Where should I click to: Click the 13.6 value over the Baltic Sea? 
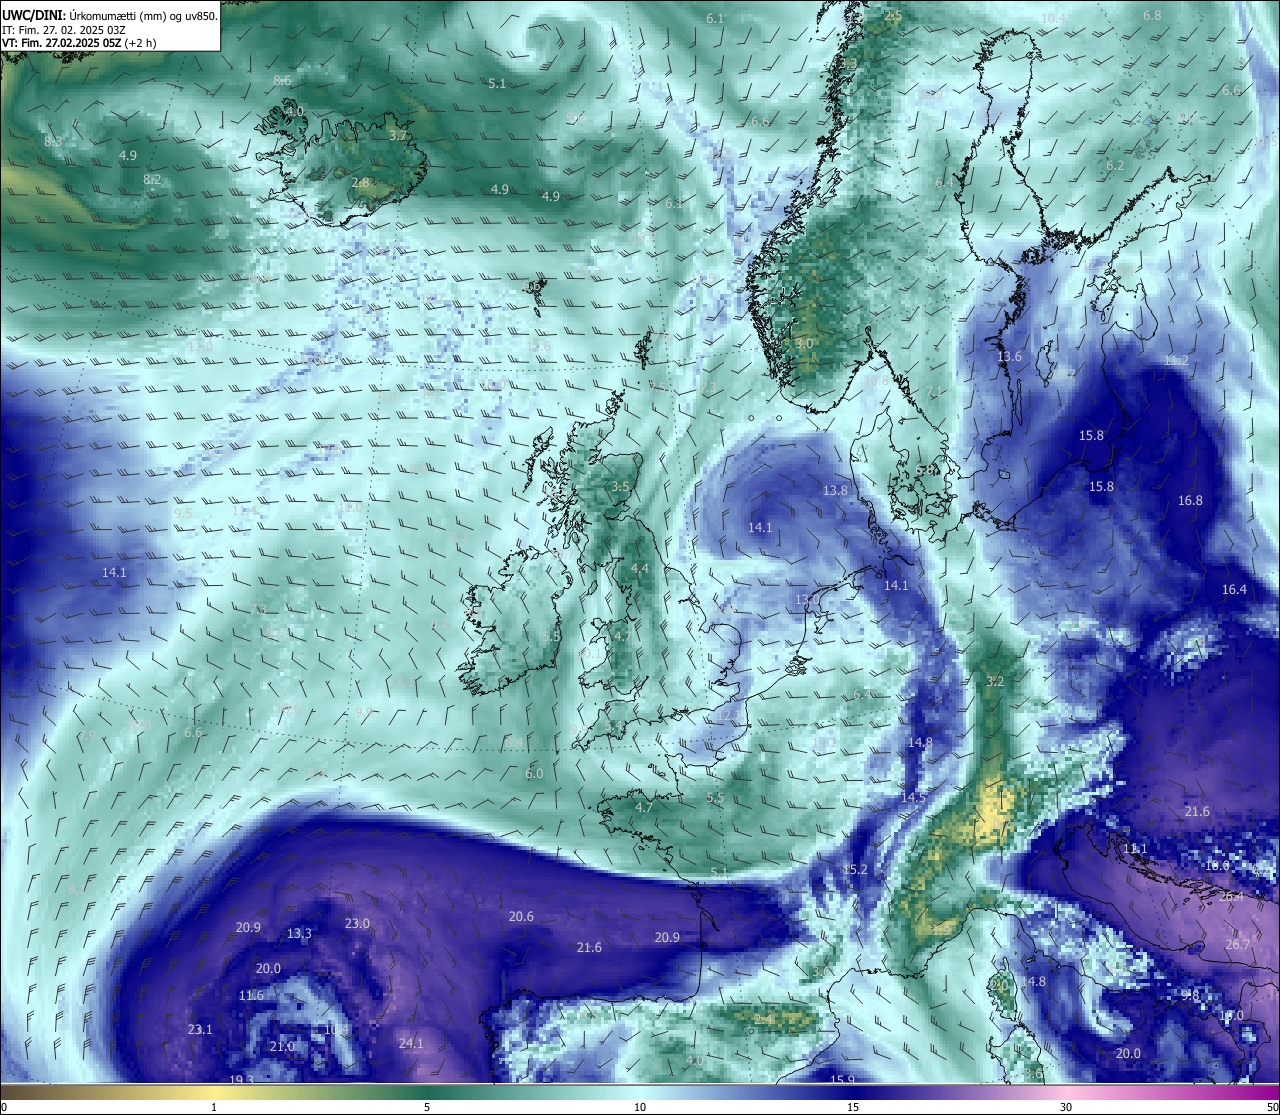pyautogui.click(x=1009, y=357)
